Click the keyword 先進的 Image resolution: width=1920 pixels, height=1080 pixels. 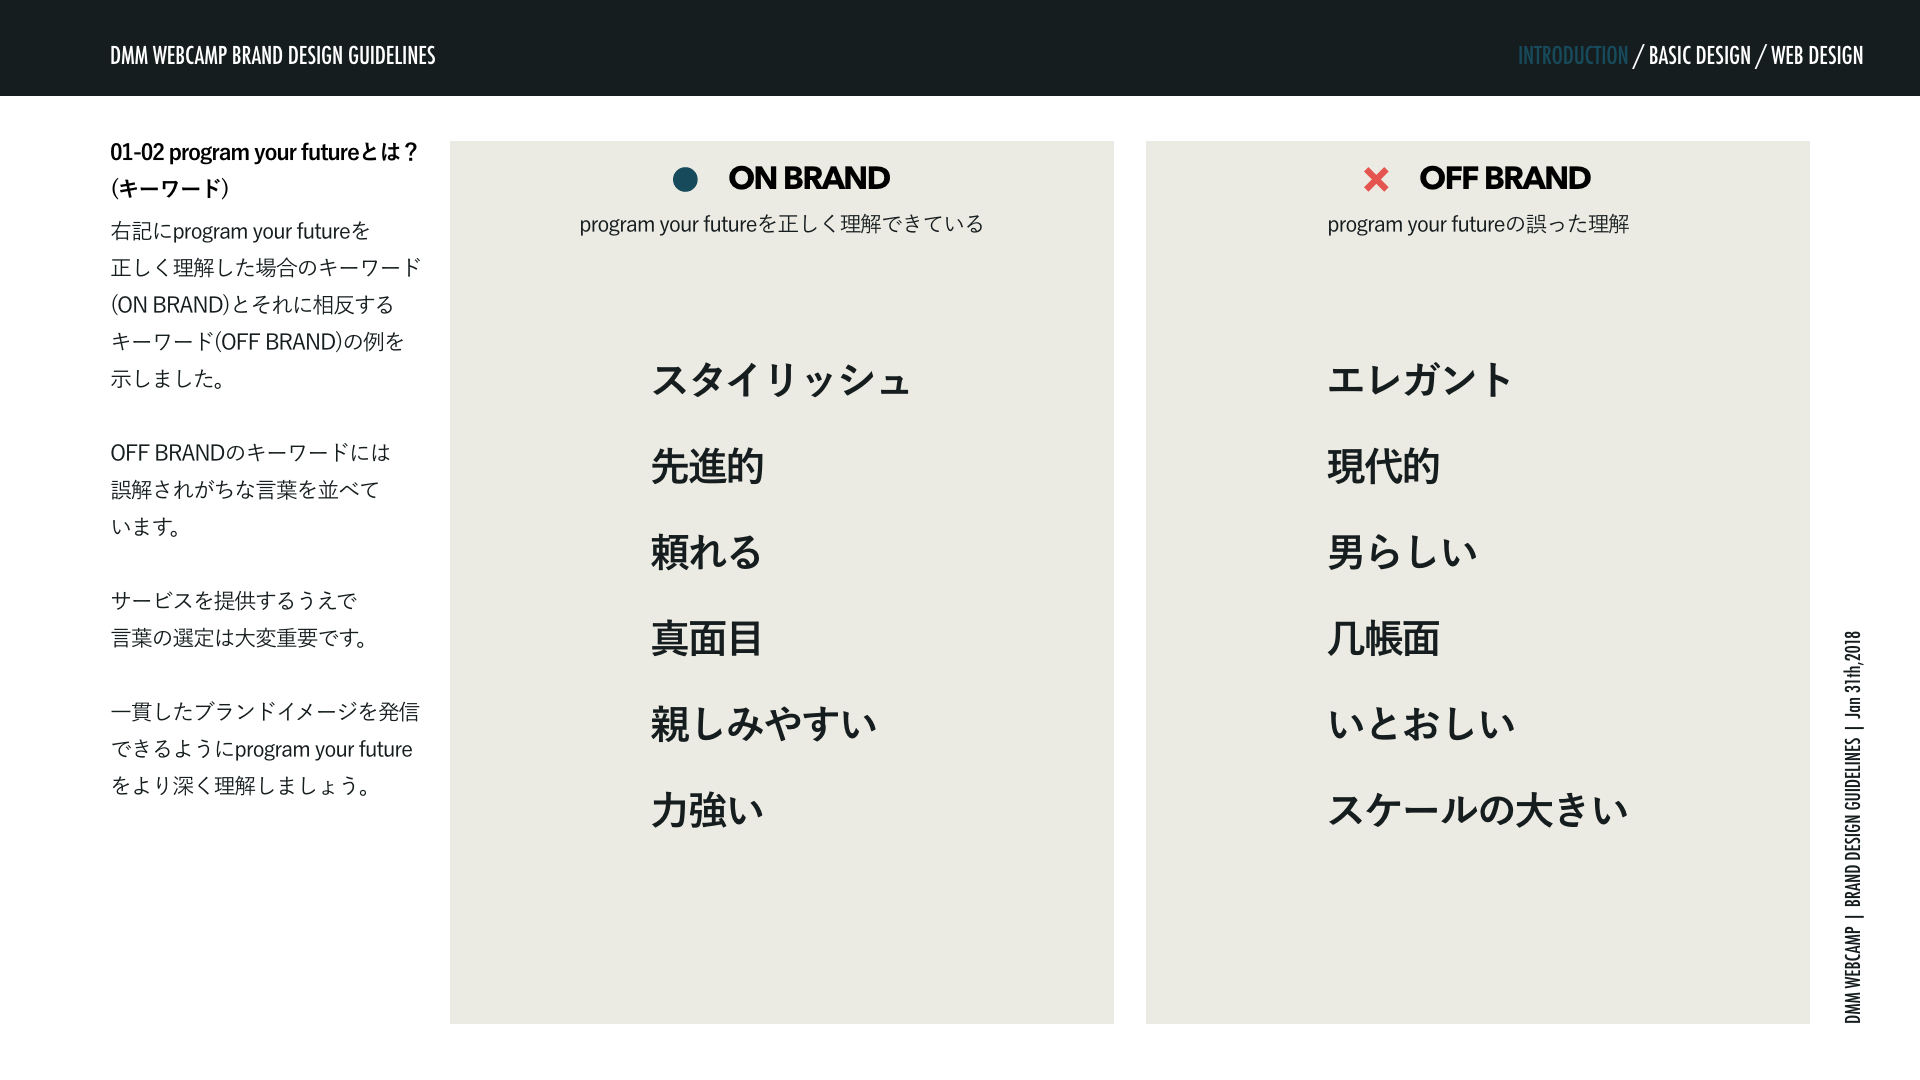[x=707, y=466]
